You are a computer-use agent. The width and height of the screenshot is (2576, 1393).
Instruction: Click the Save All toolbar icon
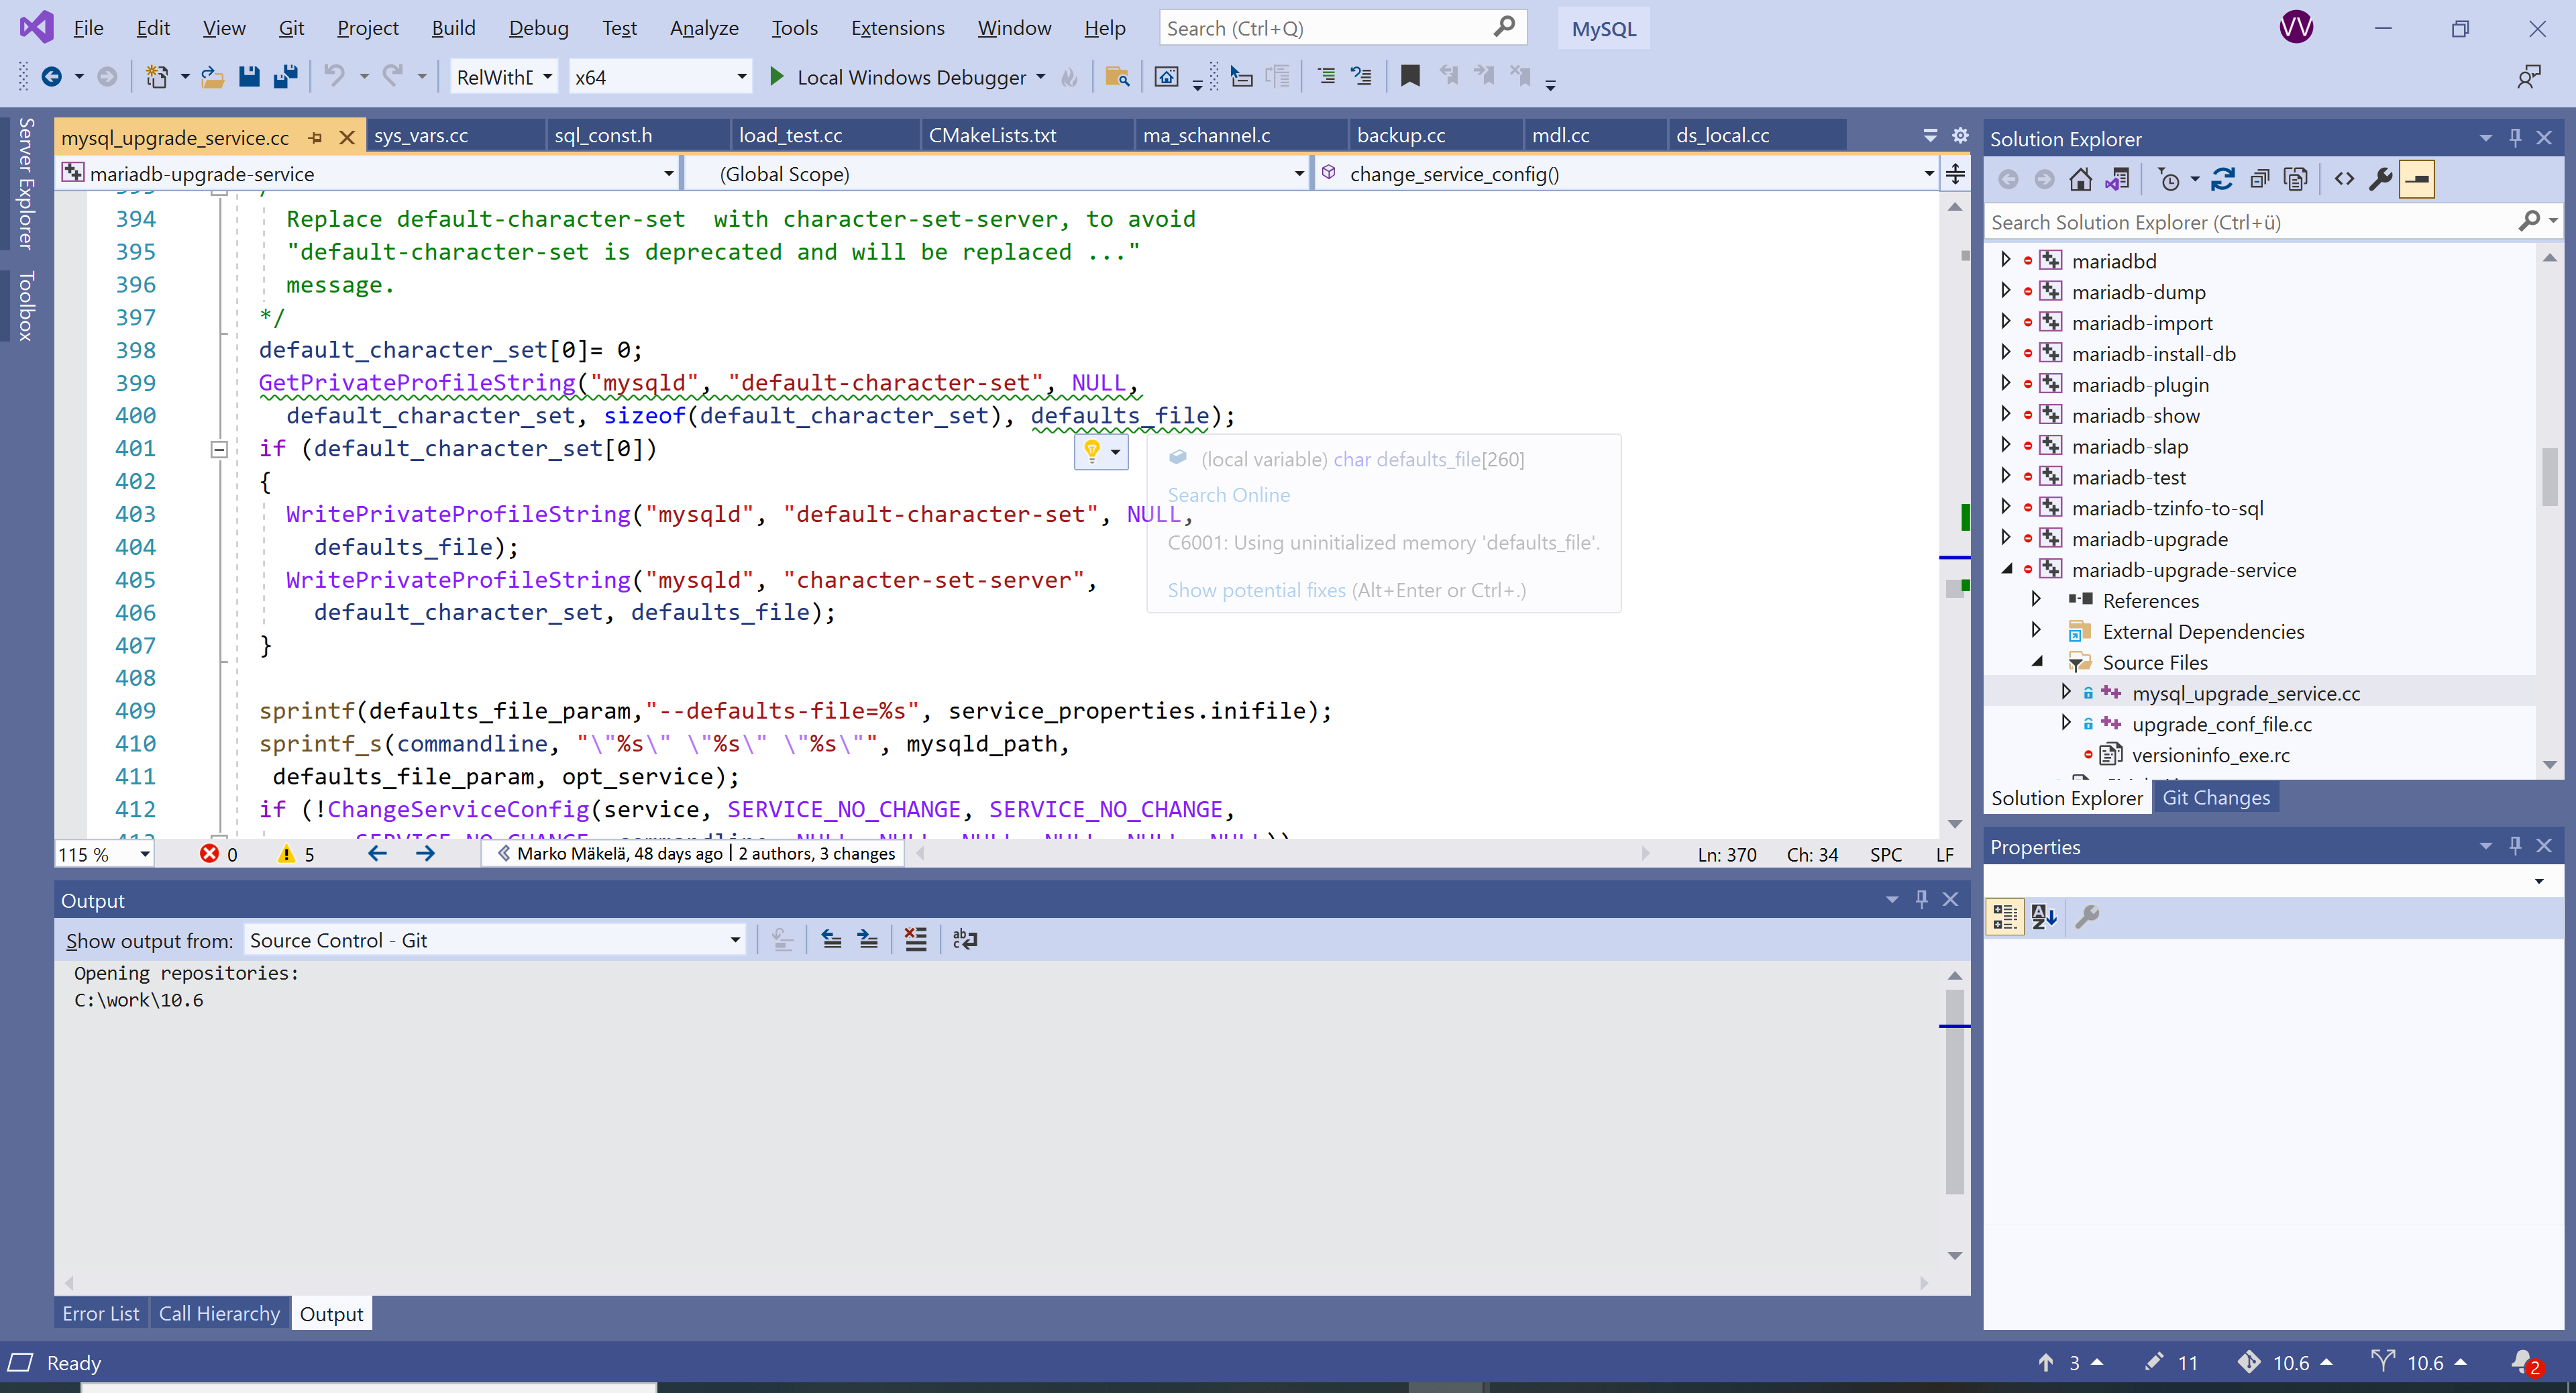[285, 77]
